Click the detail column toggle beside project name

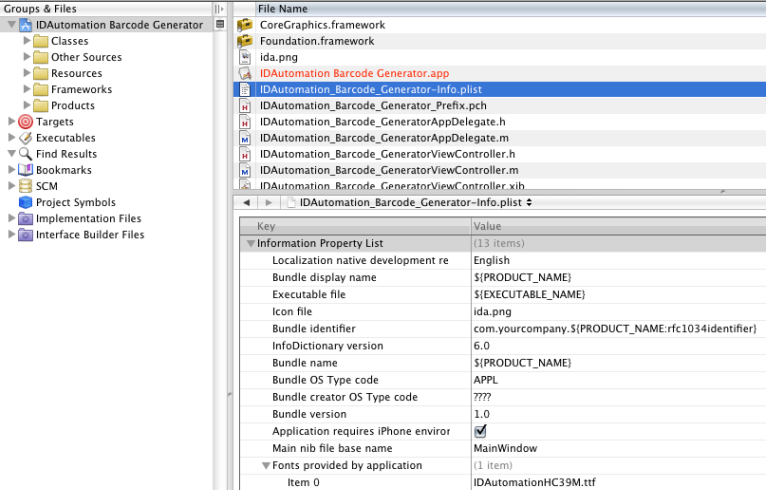coord(220,24)
